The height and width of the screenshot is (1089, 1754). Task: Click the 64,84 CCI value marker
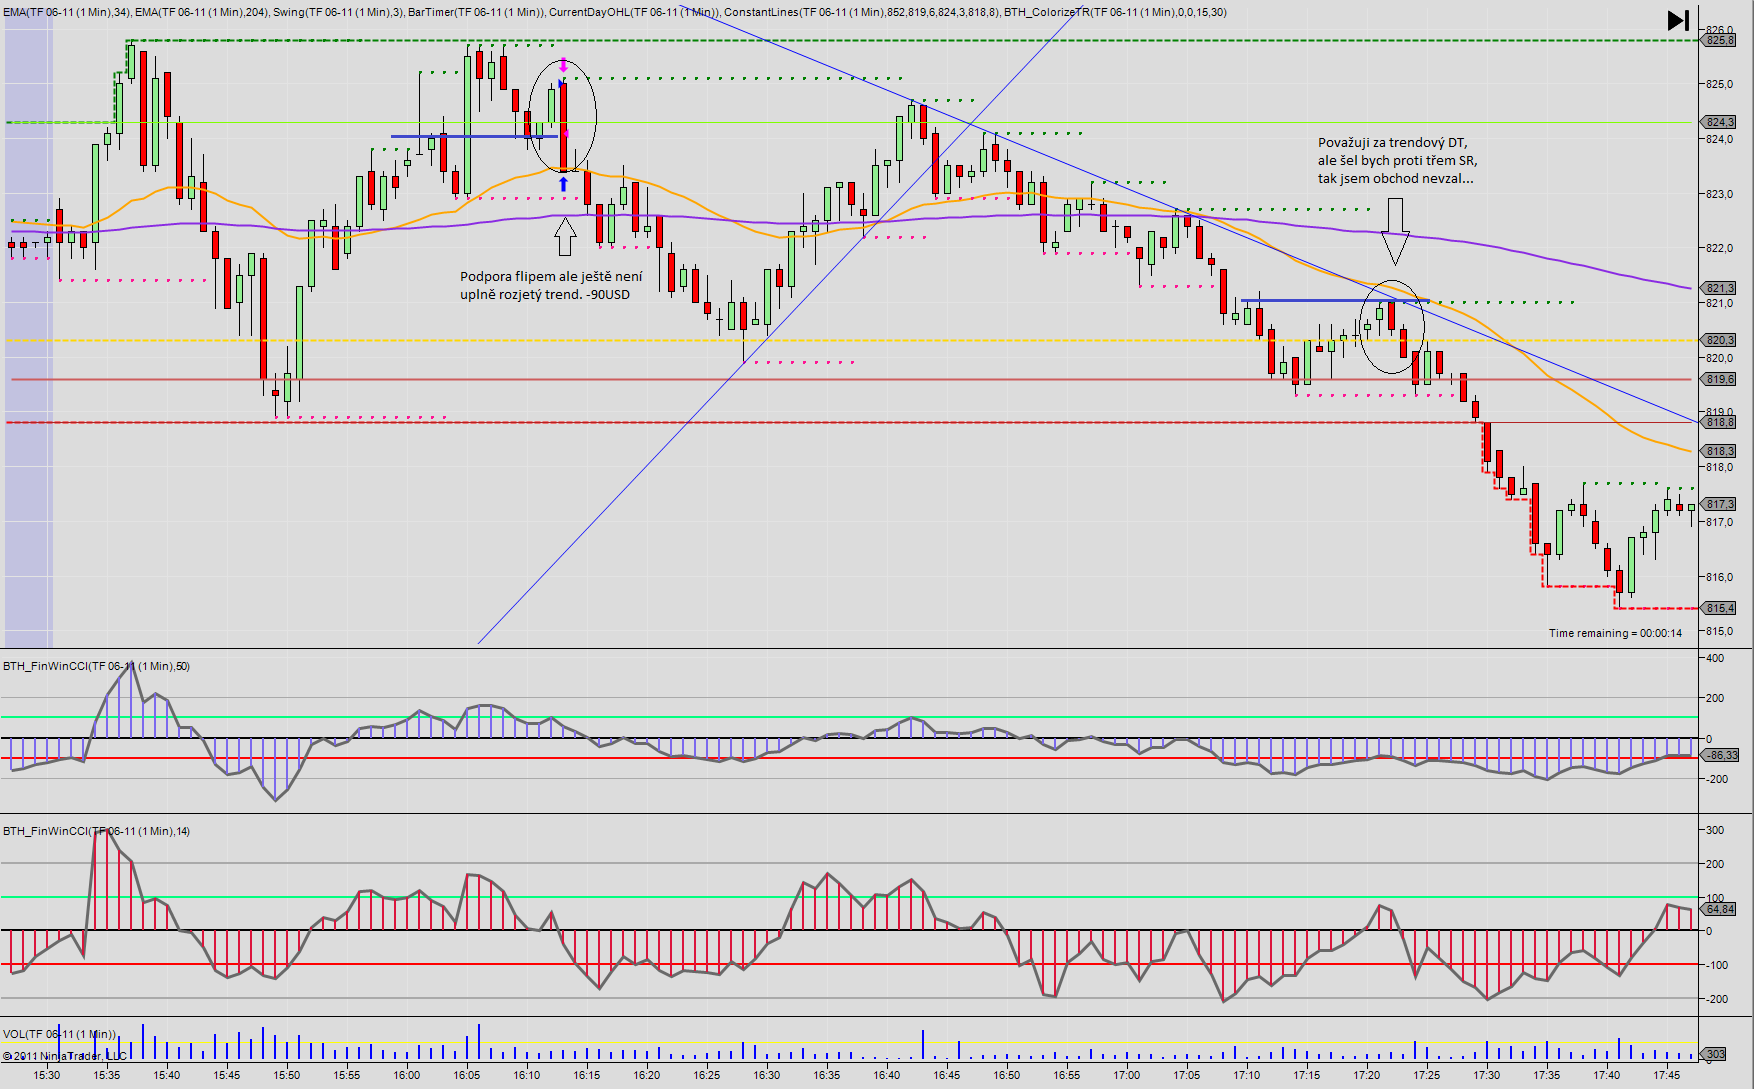[1720, 909]
